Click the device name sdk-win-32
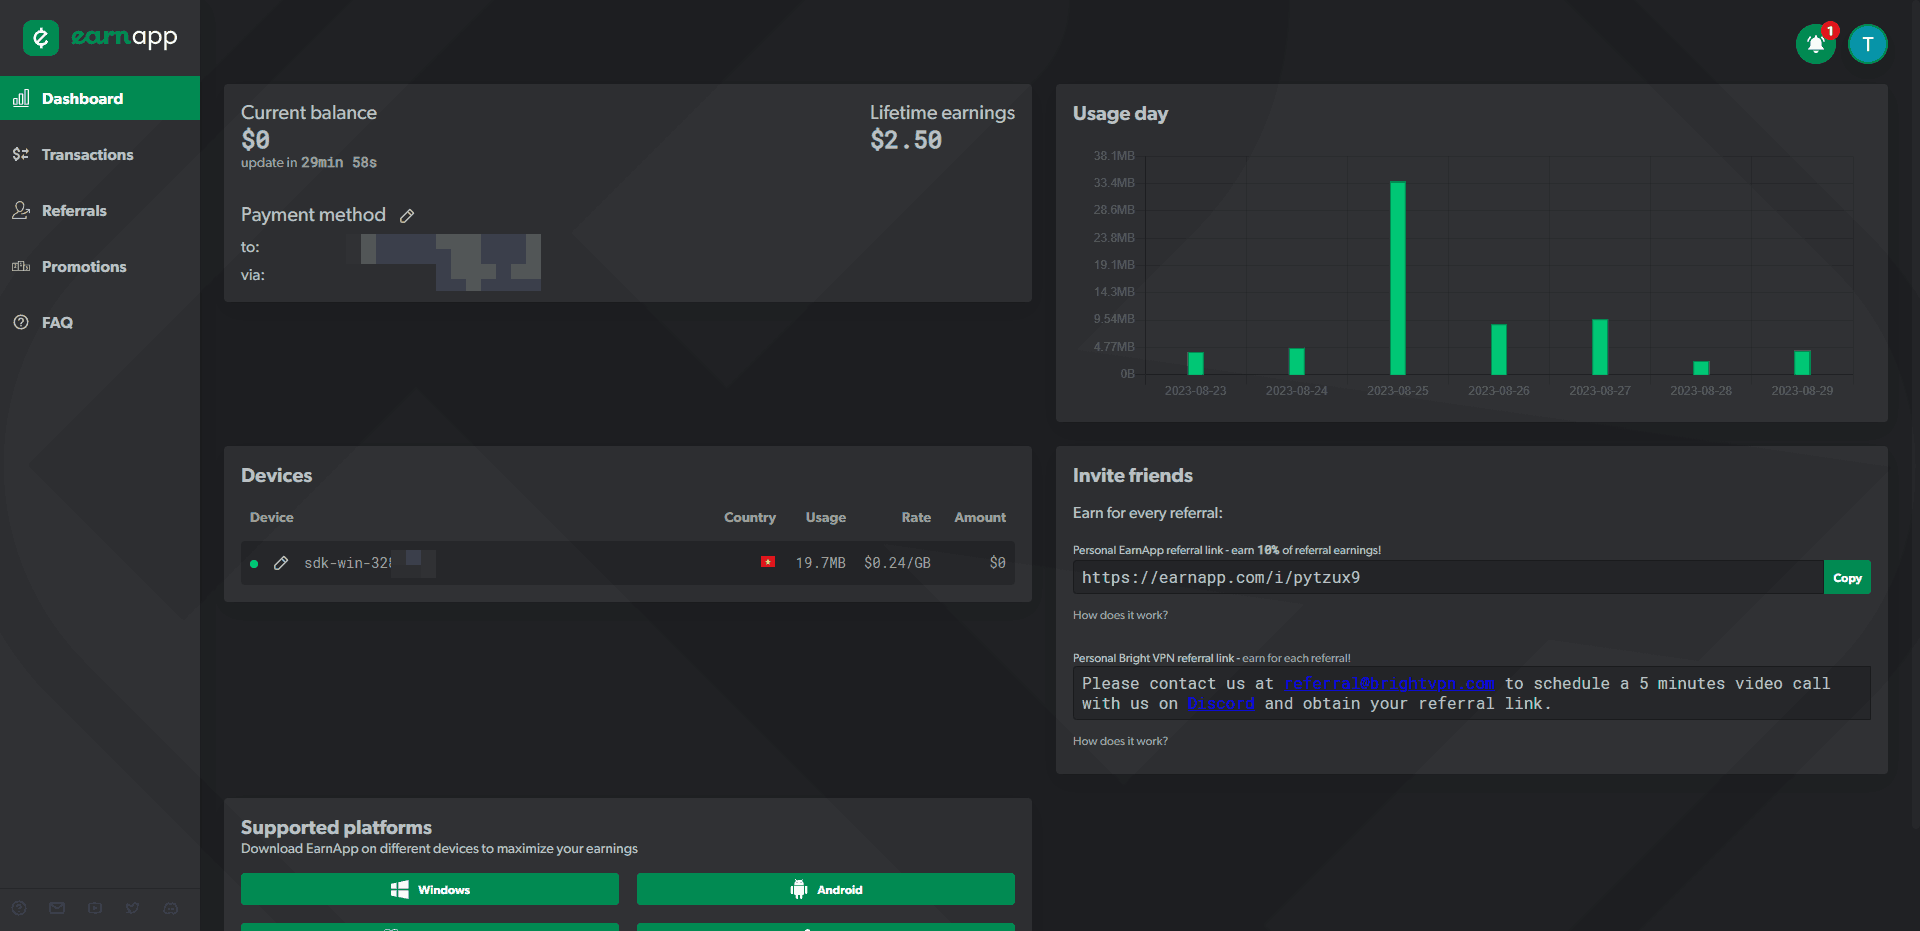1920x931 pixels. point(348,563)
